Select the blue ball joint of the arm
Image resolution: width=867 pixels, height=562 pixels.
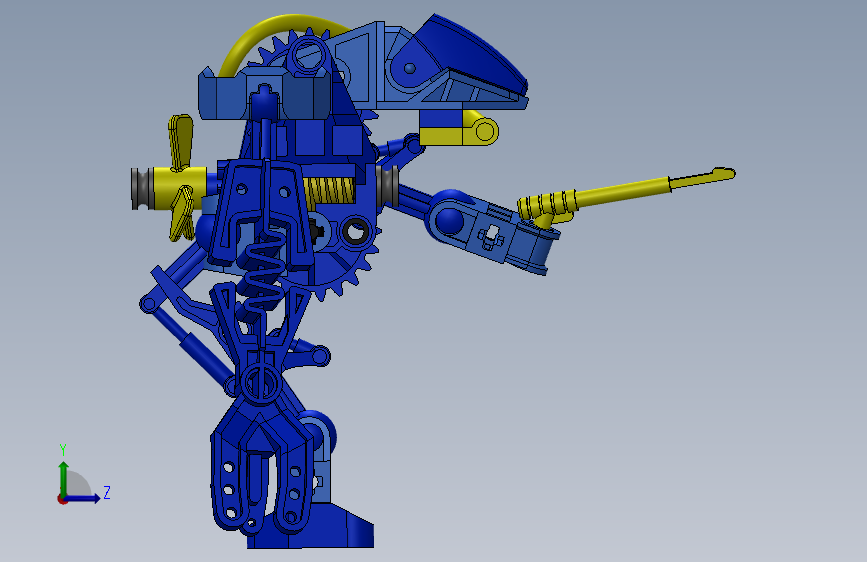coord(449,221)
